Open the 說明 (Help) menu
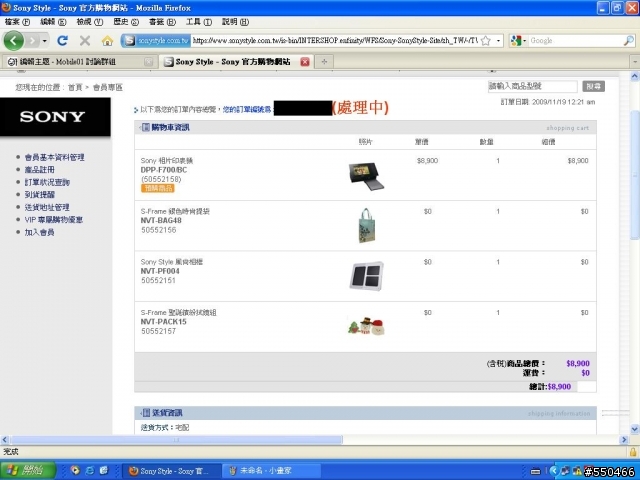This screenshot has height=480, width=640. click(235, 22)
